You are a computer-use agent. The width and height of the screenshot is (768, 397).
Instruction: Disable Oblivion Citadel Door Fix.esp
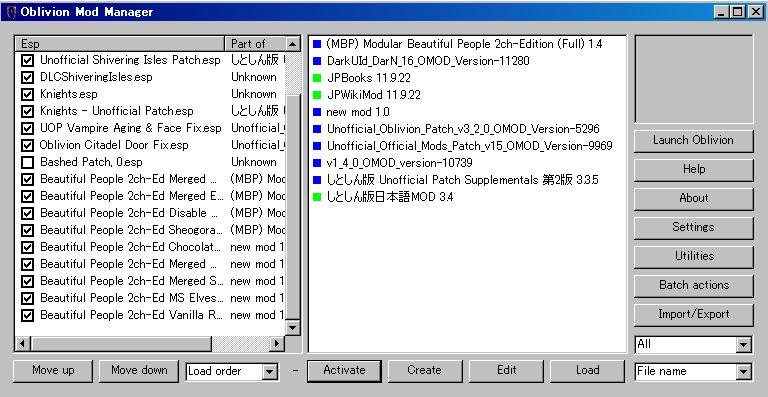pos(27,145)
